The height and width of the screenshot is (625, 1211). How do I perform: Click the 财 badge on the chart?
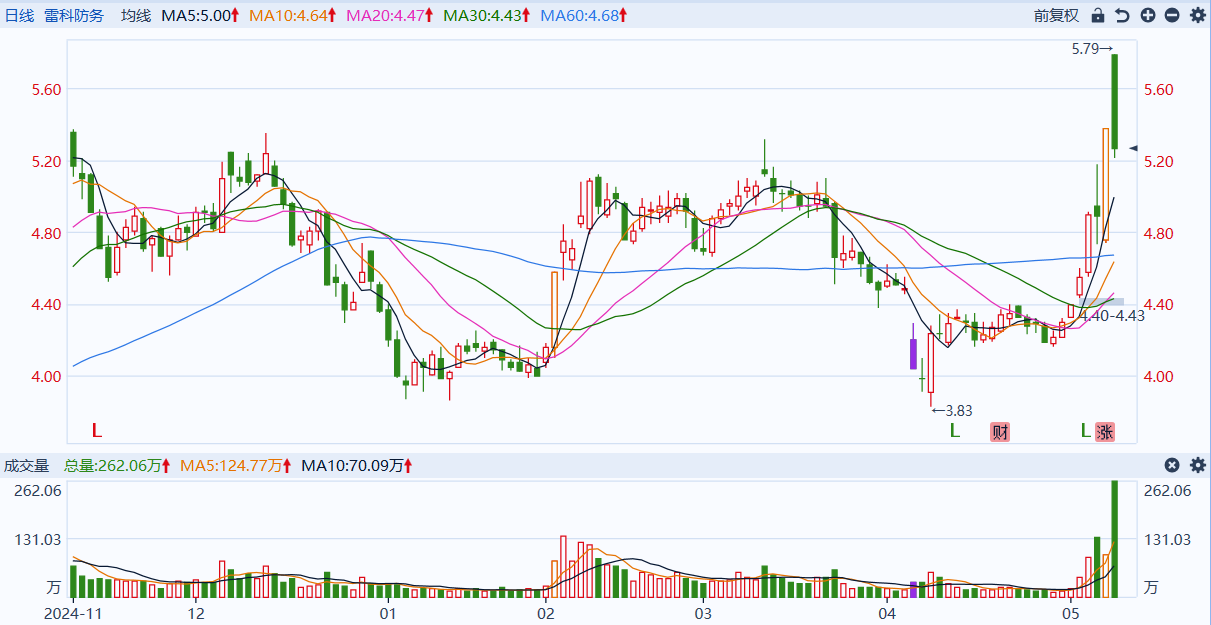coord(1000,432)
